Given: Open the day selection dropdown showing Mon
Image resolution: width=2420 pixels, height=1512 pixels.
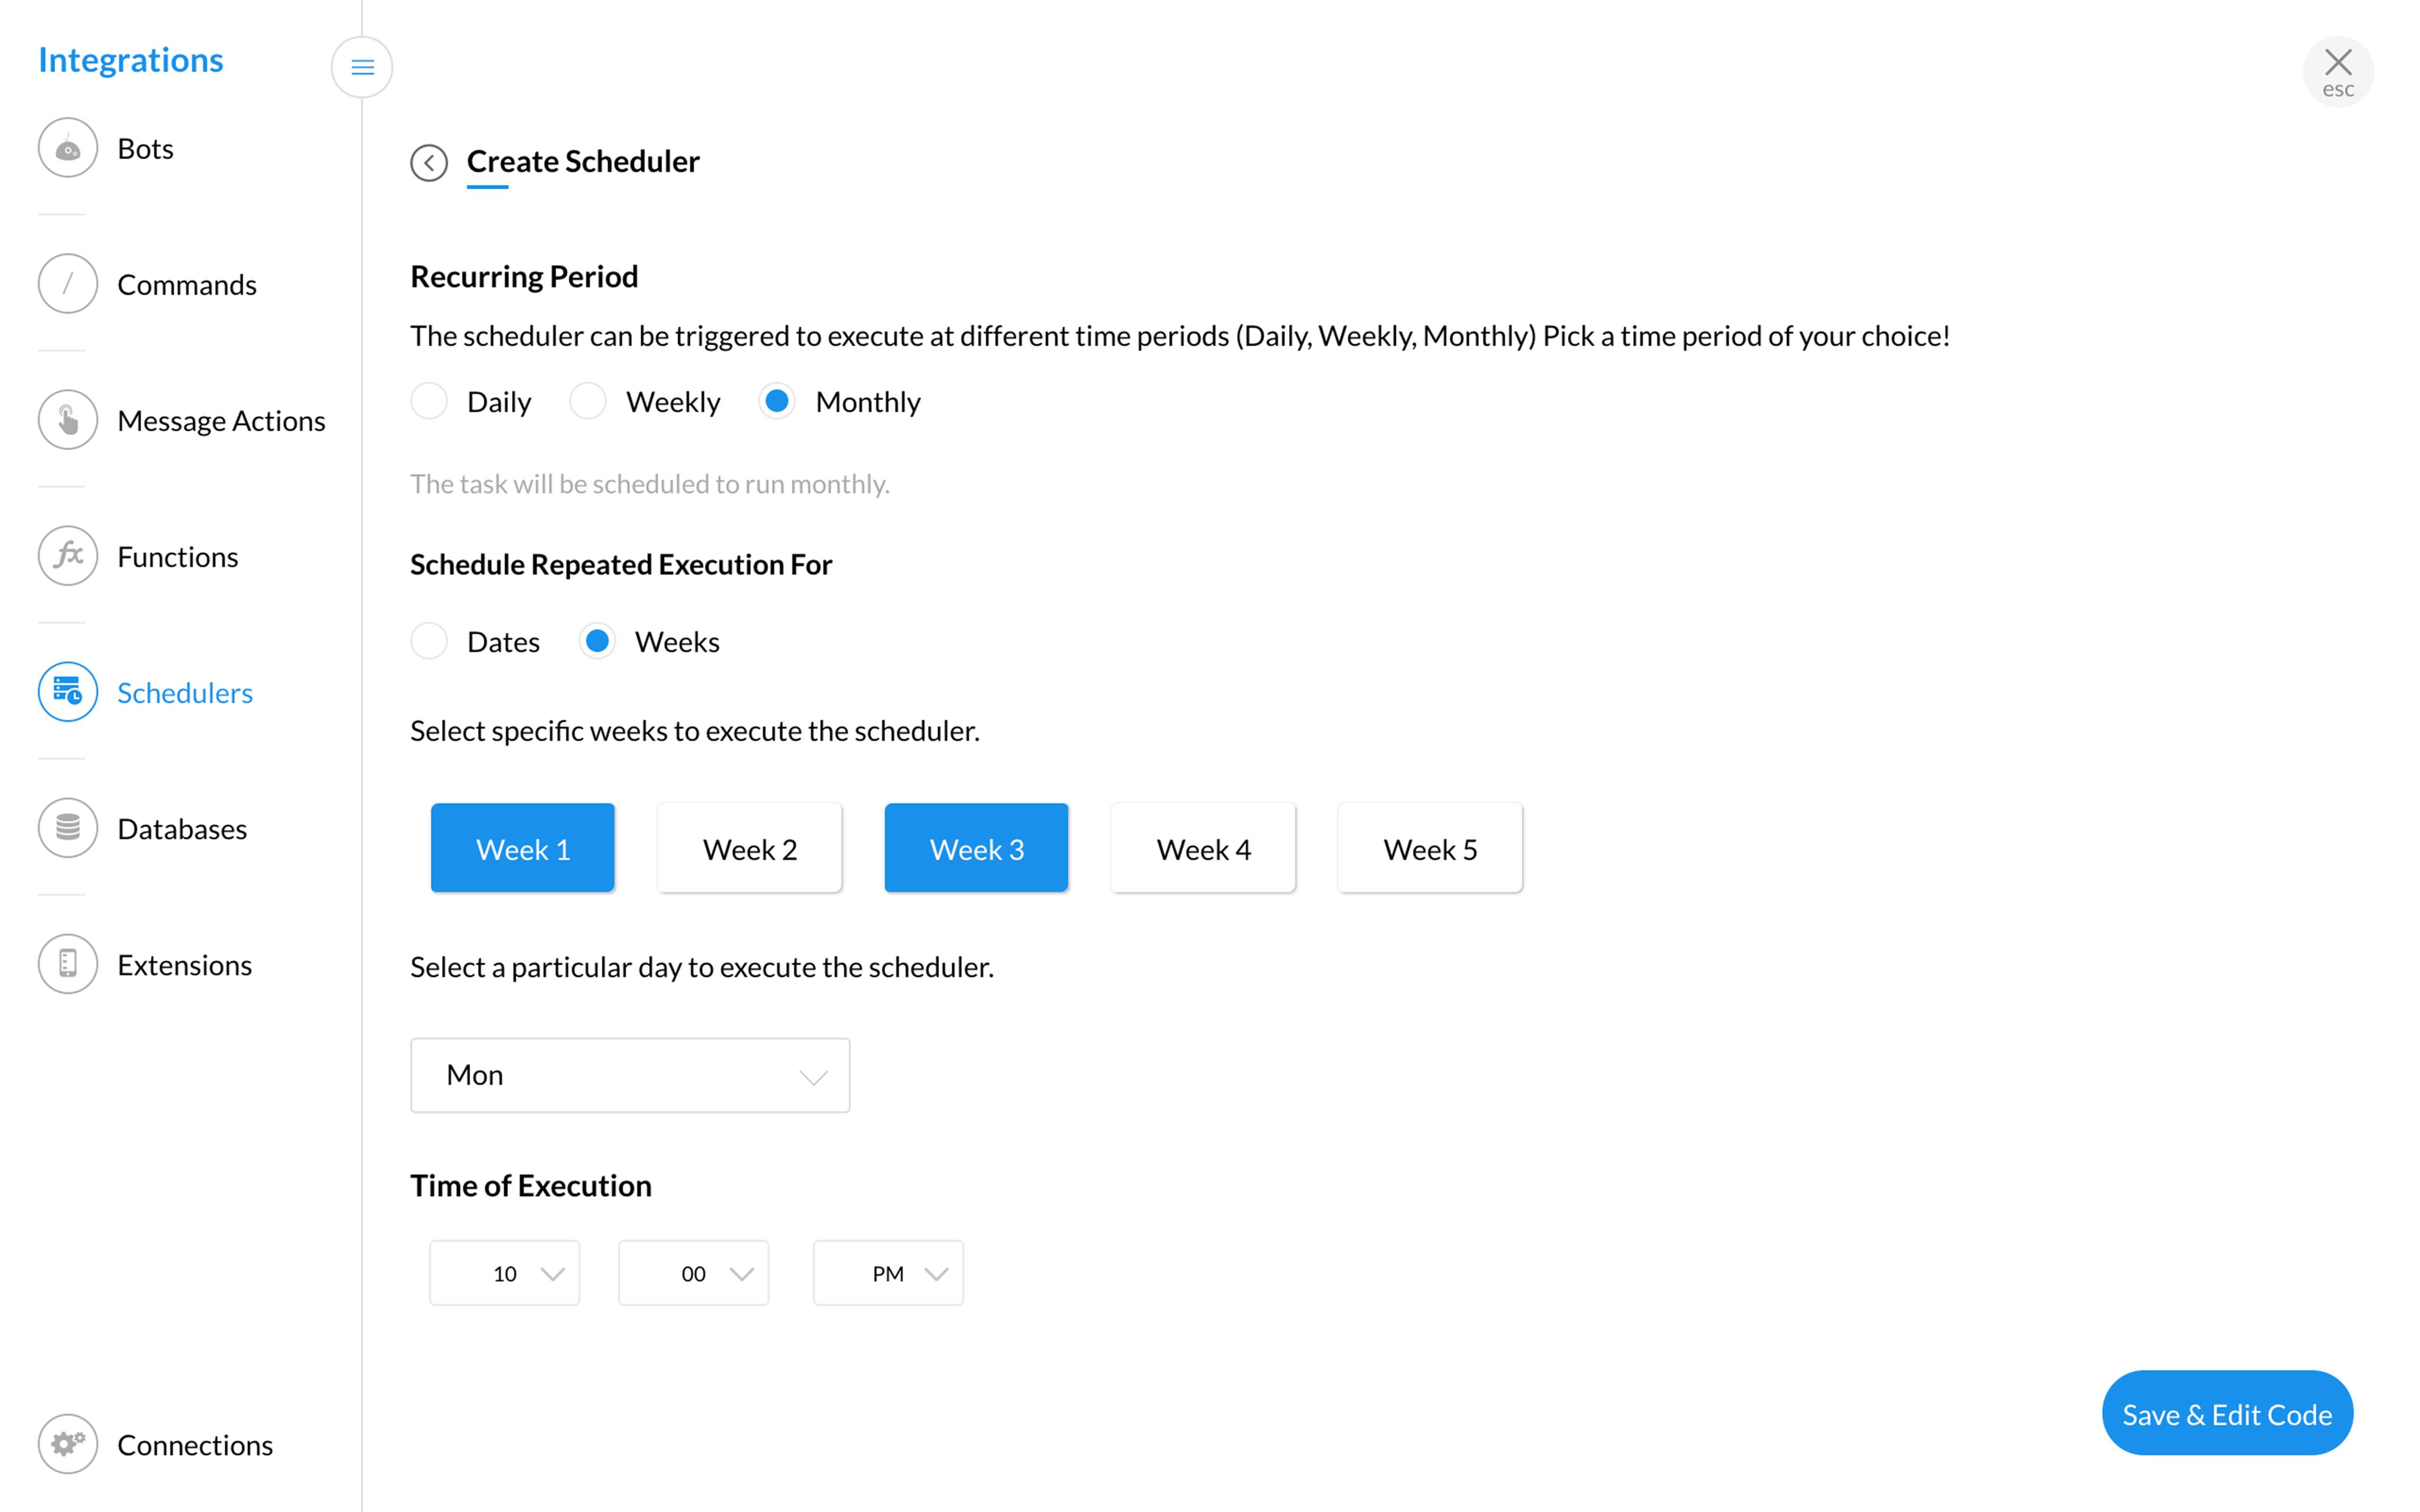Looking at the screenshot, I should tap(629, 1074).
